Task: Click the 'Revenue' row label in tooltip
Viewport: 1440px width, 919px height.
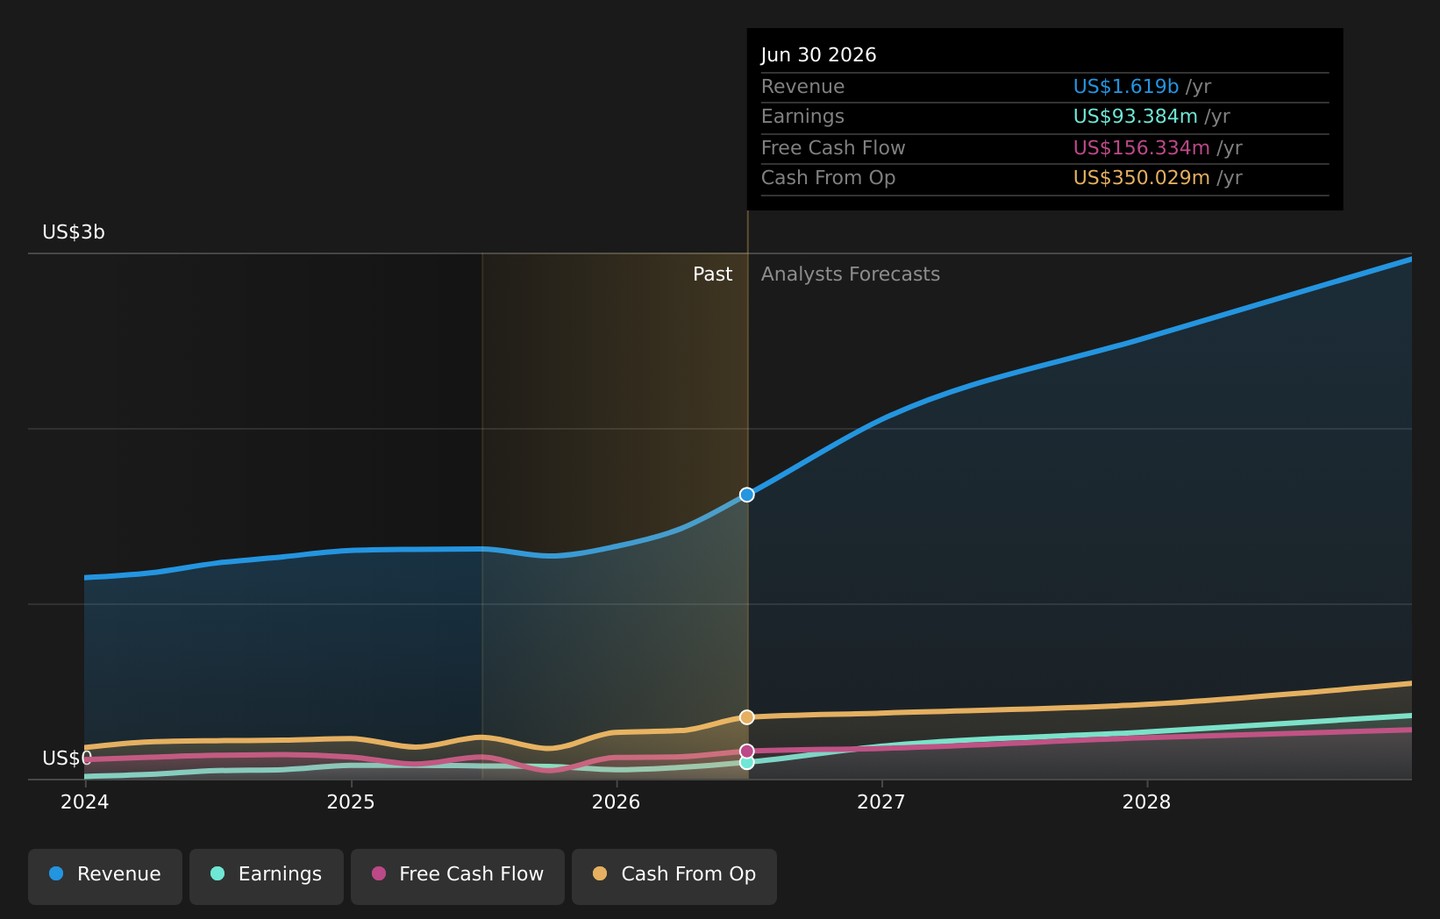Action: [x=803, y=87]
